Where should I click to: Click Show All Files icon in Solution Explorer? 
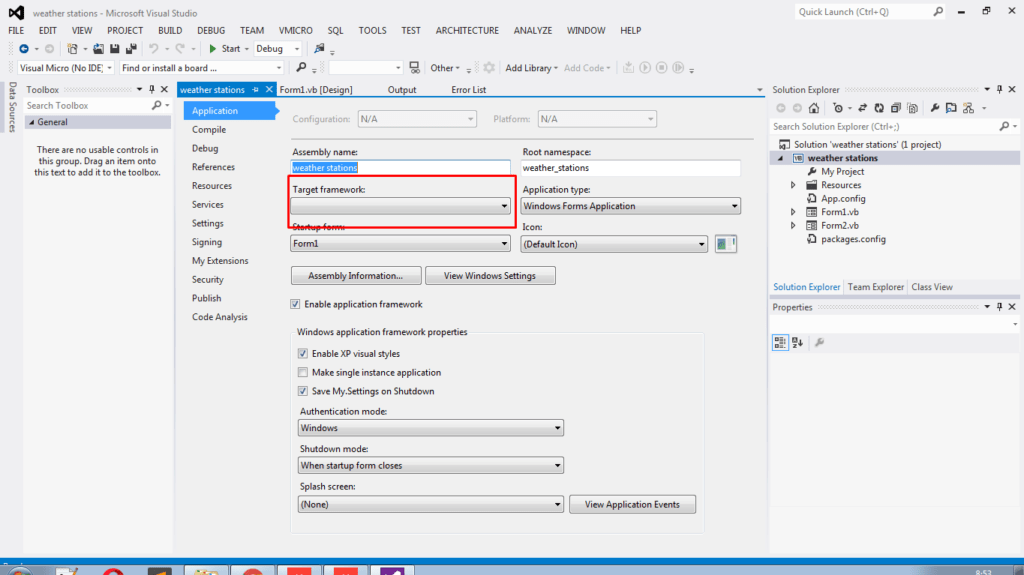[x=912, y=108]
